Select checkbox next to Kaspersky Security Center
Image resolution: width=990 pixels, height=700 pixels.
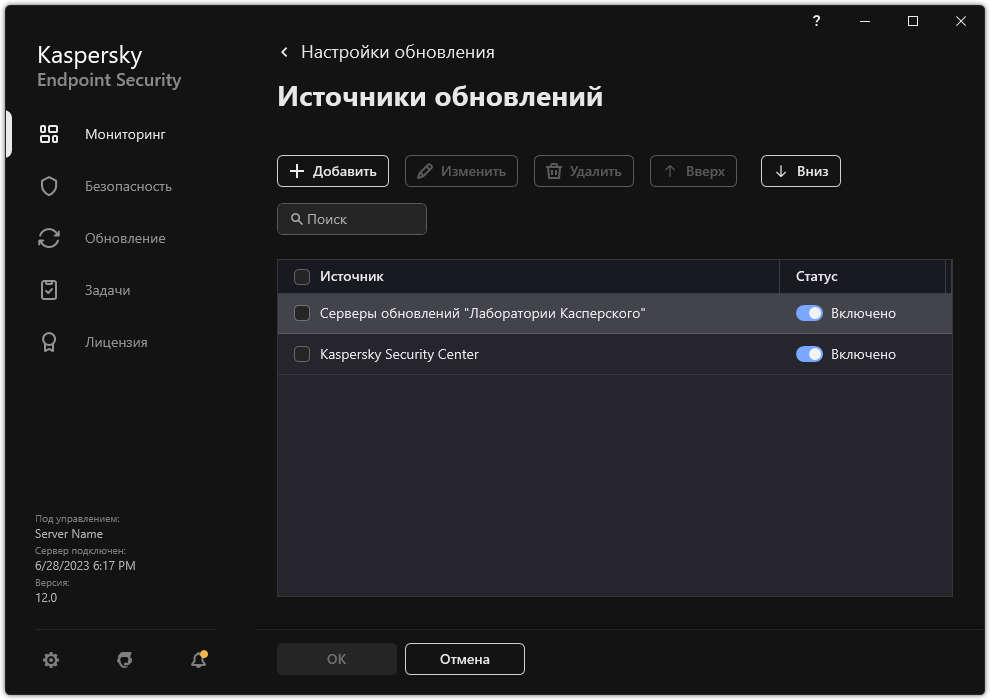pyautogui.click(x=302, y=354)
